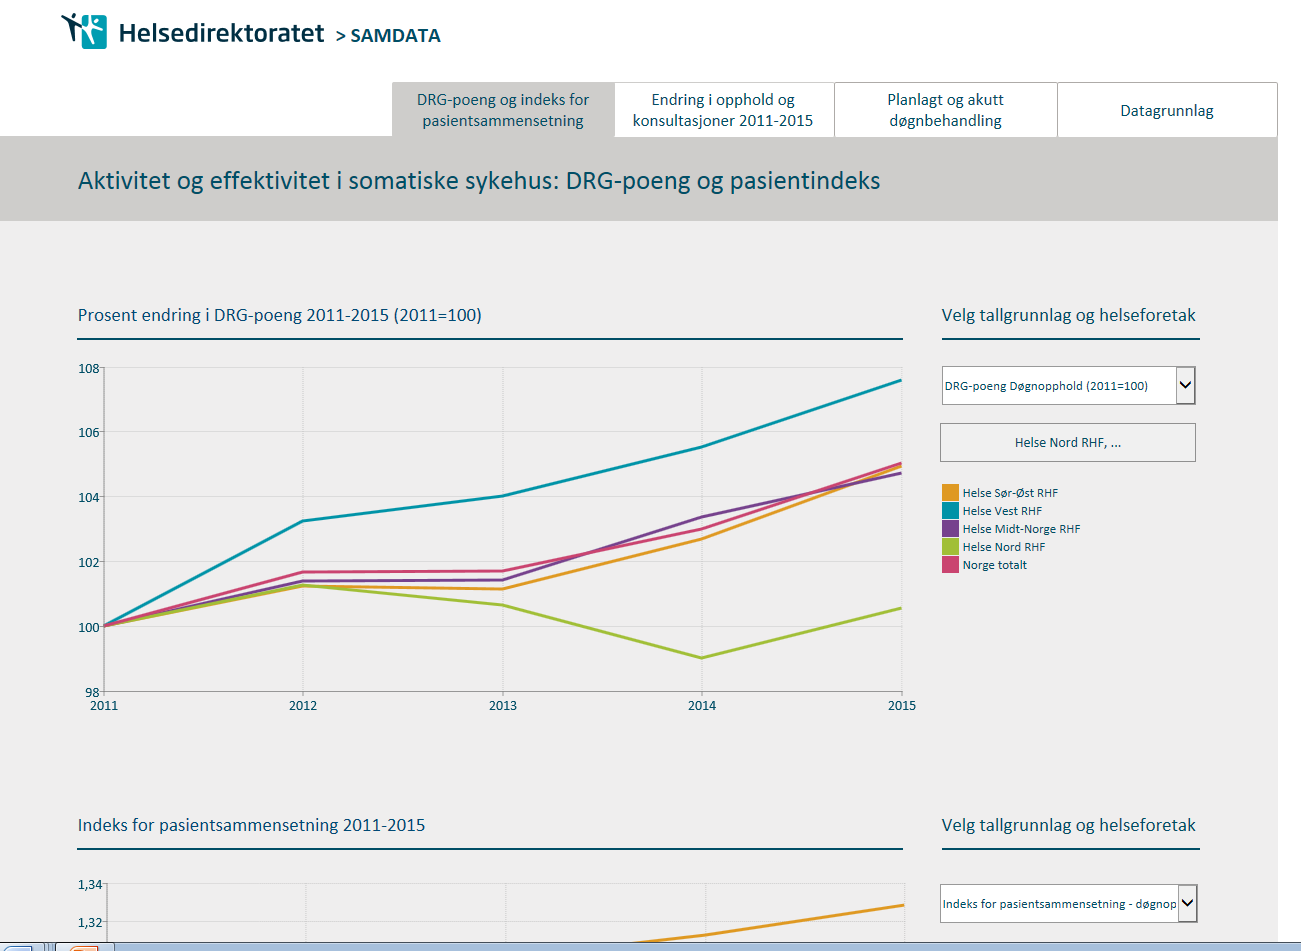The height and width of the screenshot is (951, 1301).
Task: Select the Helse Midt-Norge RHF legend label
Action: (x=1021, y=529)
